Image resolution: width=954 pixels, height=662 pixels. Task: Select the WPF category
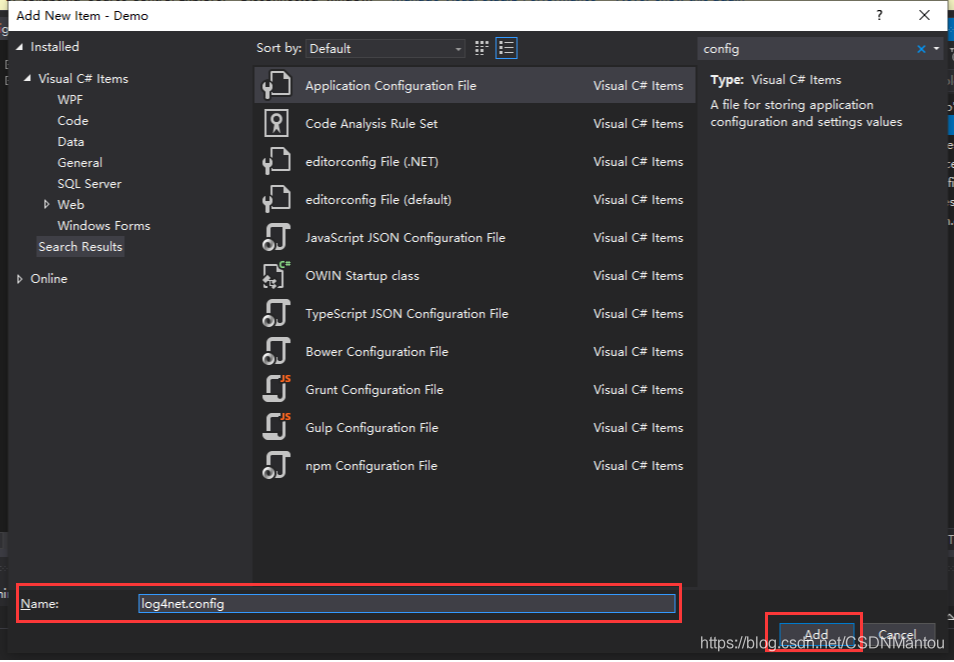click(70, 99)
